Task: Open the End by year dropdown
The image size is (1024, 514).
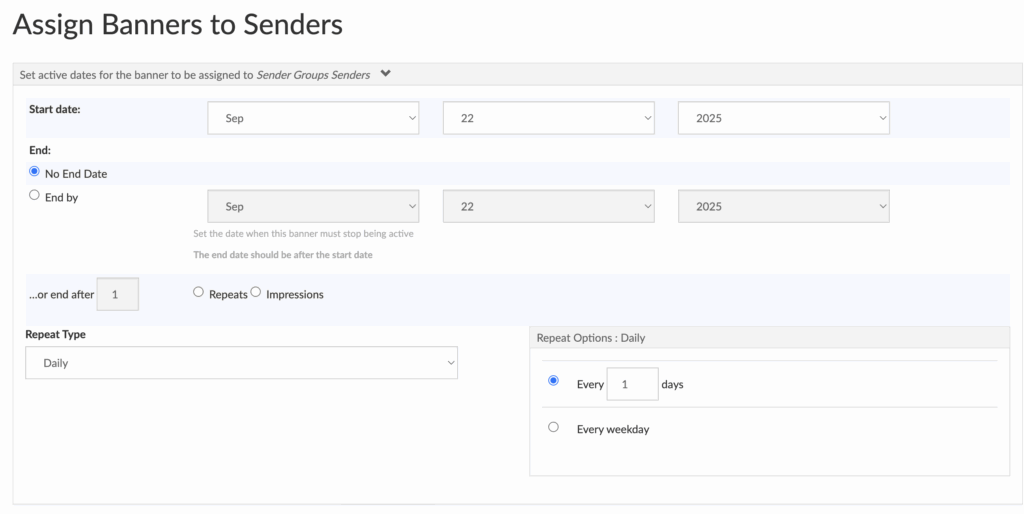Action: (x=783, y=206)
